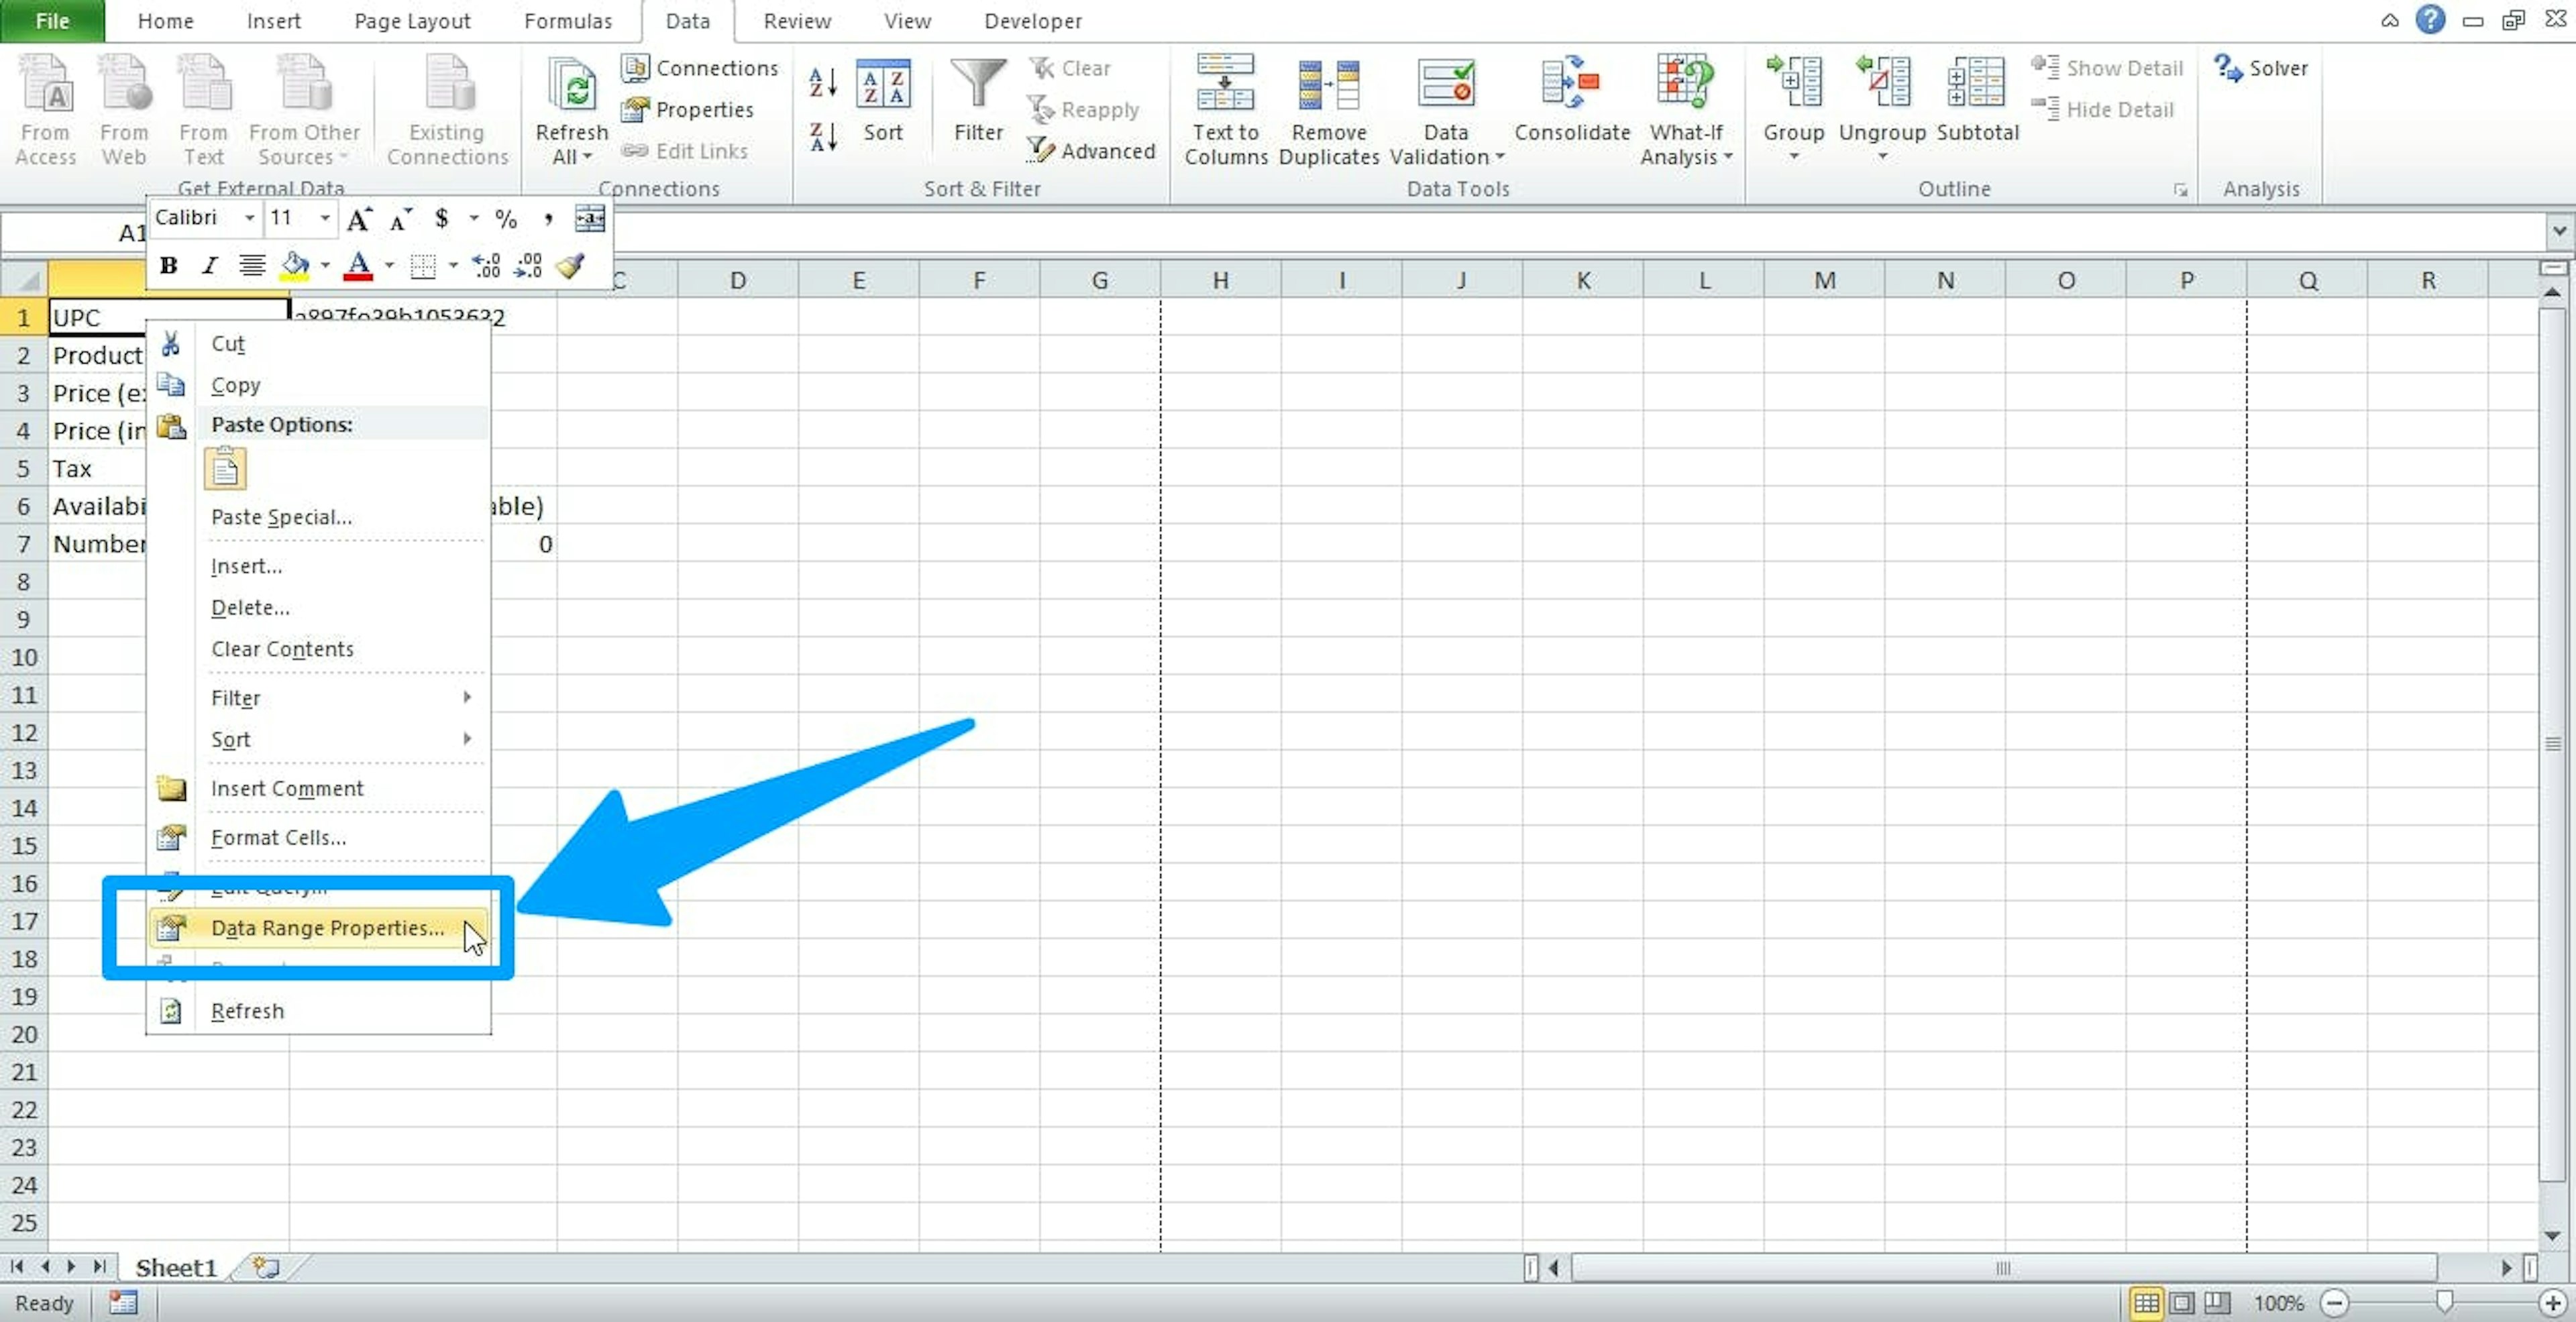Click Increase Font Size in mini toolbar

(359, 219)
